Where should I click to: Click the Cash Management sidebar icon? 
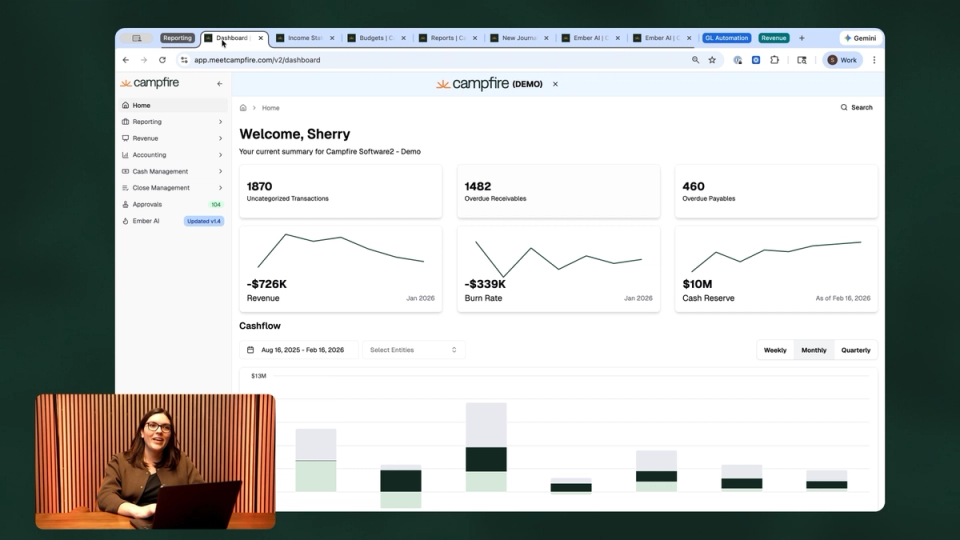[x=126, y=171]
